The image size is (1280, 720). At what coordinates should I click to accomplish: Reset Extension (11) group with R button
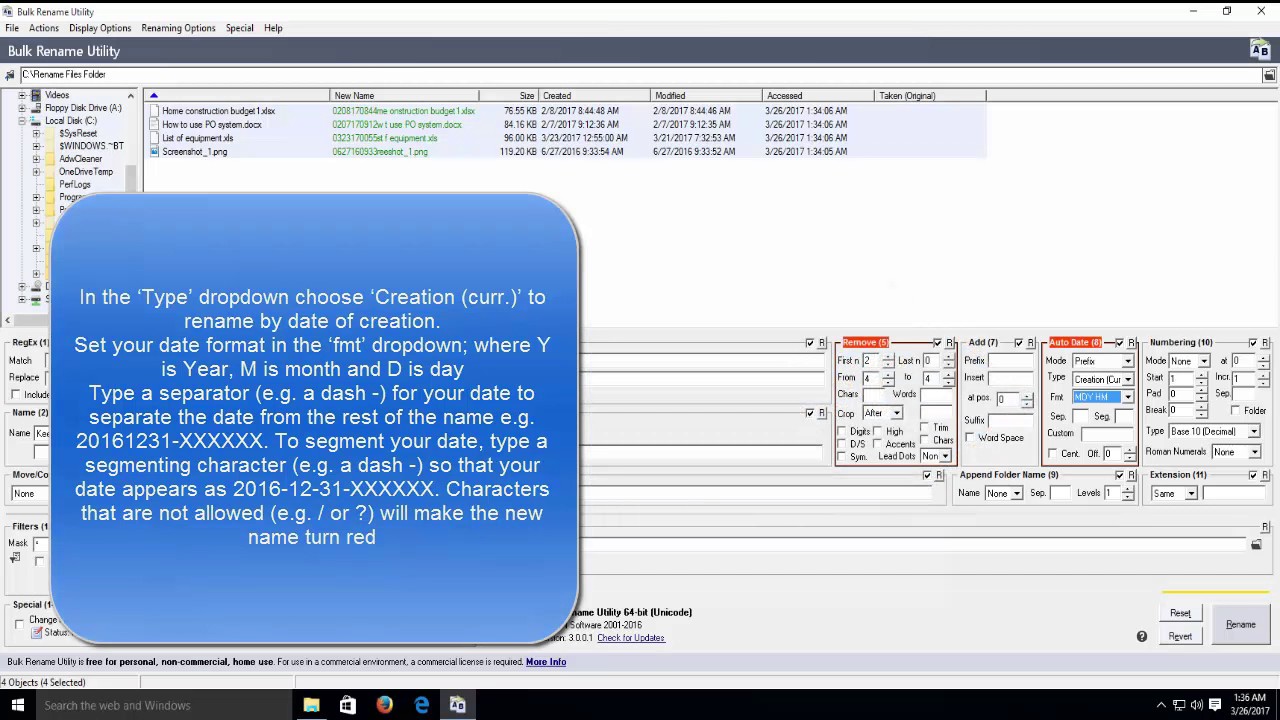(x=1265, y=475)
